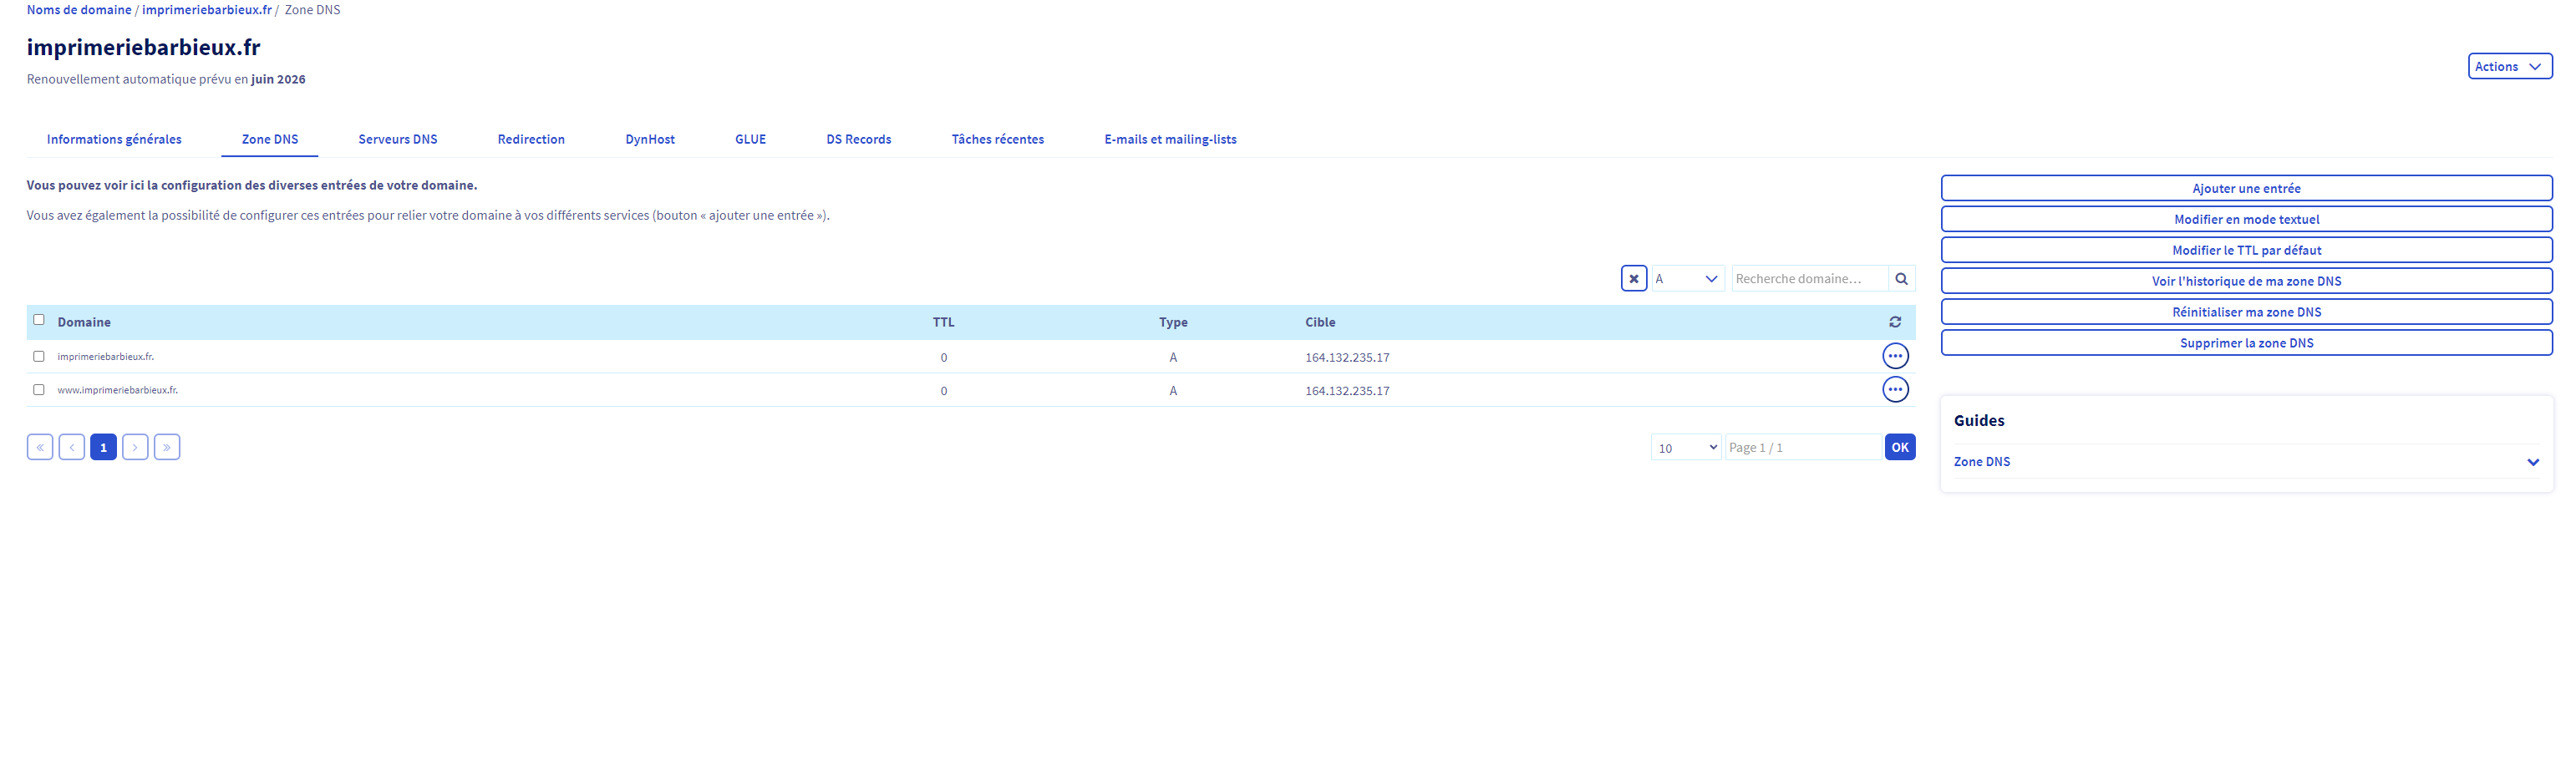Open the Actions dropdown

(x=2509, y=67)
